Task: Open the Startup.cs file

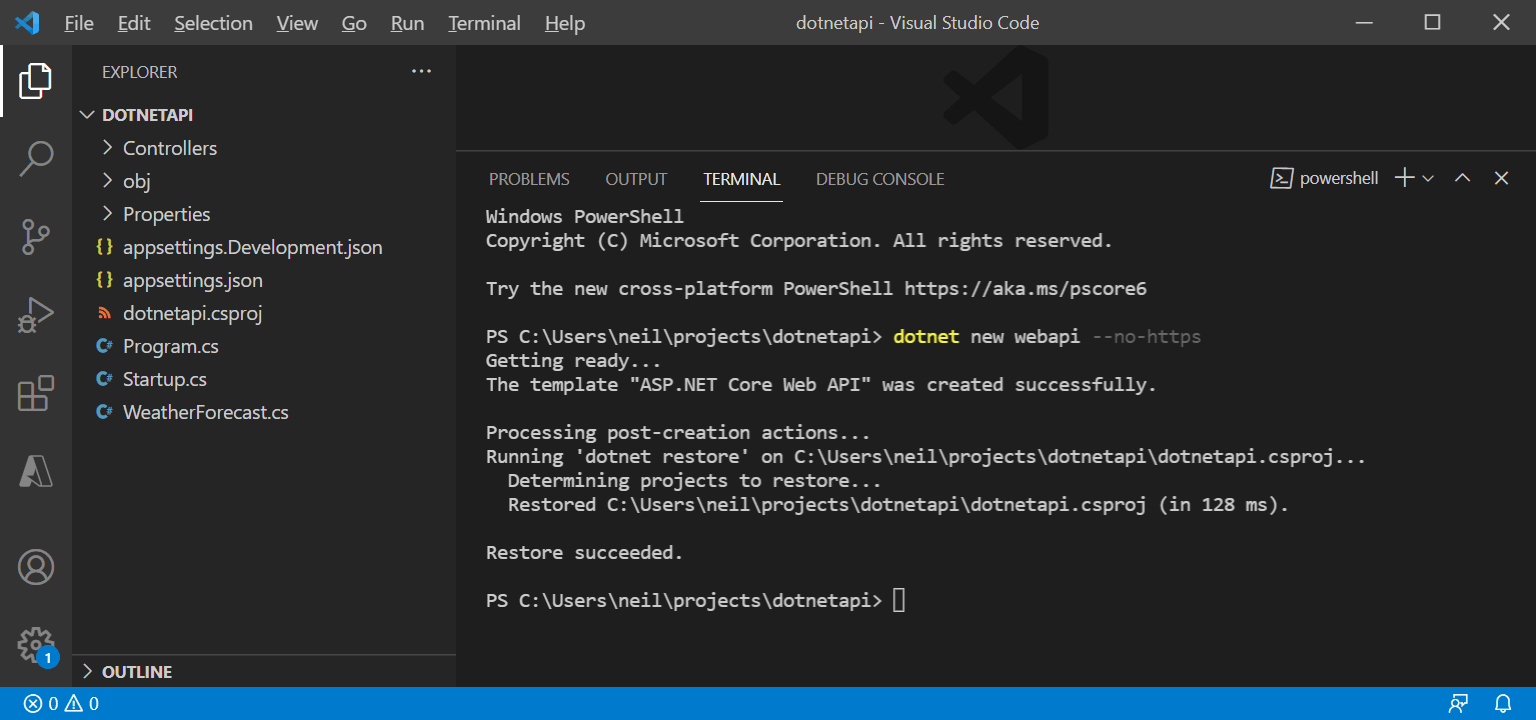Action: pyautogui.click(x=164, y=379)
